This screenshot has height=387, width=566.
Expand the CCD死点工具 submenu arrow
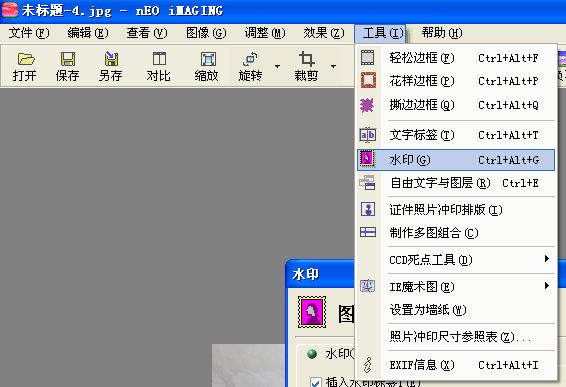tap(547, 258)
